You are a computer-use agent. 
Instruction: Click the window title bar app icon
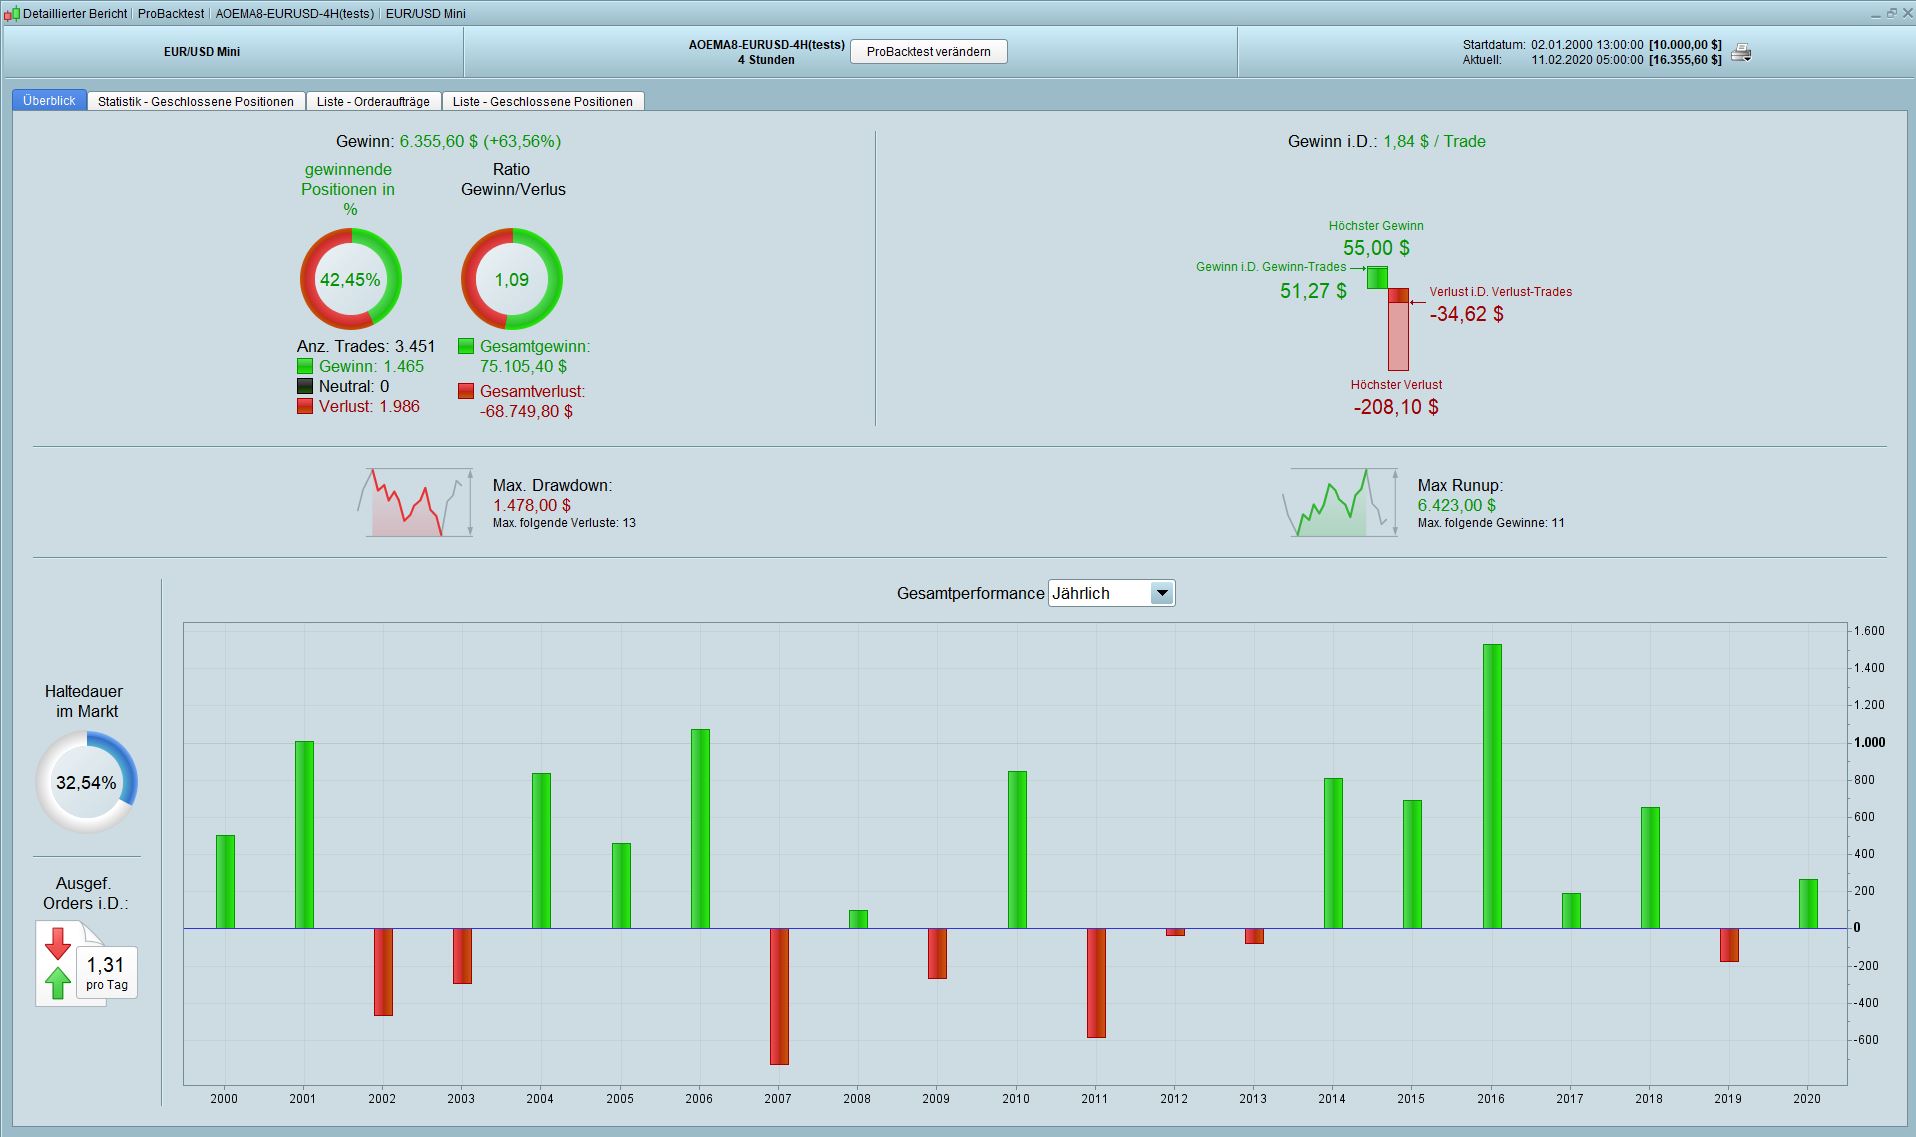pos(12,13)
